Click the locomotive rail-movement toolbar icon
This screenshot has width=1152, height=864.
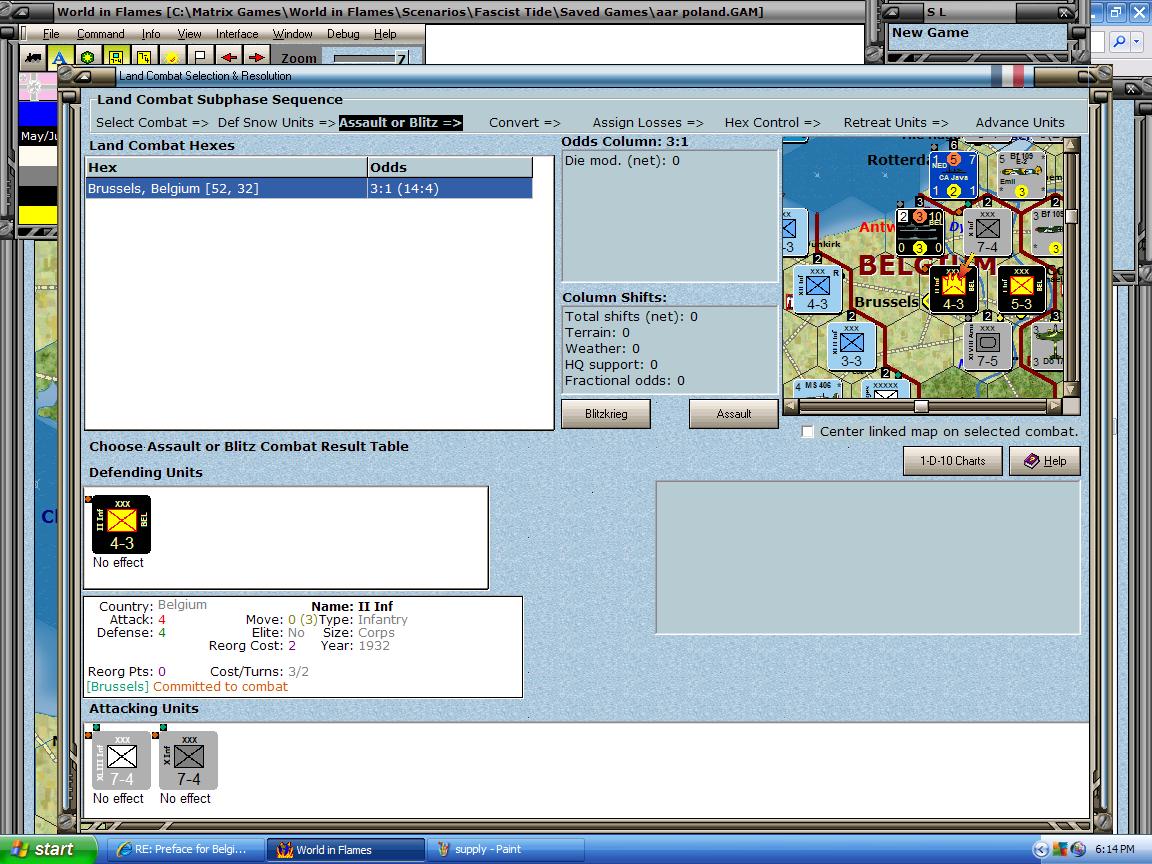32,57
